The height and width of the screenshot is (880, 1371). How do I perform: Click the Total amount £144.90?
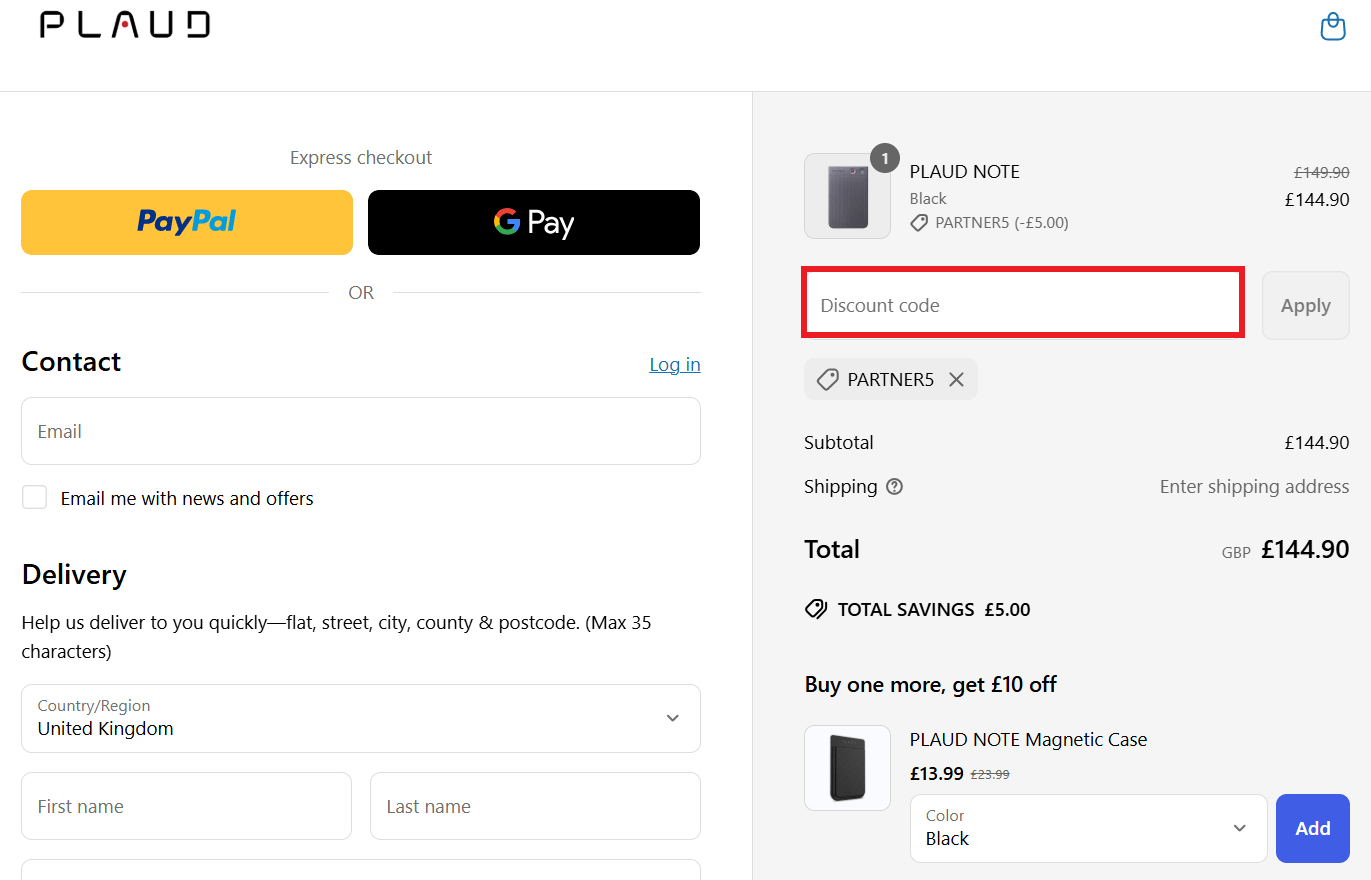[1305, 549]
